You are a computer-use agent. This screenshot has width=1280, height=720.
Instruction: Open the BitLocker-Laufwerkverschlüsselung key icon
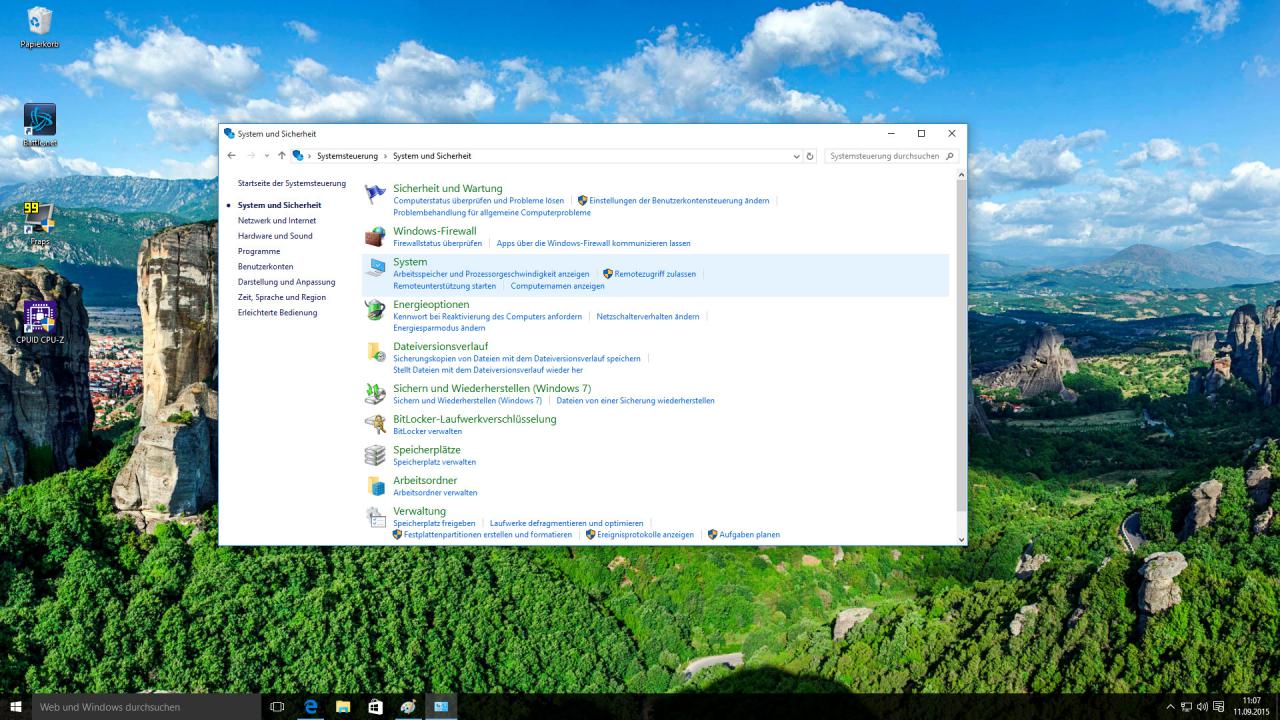tap(375, 424)
